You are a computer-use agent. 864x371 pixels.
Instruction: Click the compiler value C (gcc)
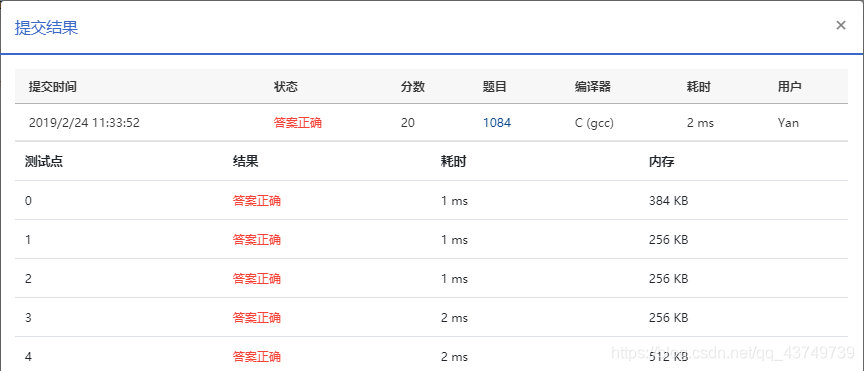point(594,123)
